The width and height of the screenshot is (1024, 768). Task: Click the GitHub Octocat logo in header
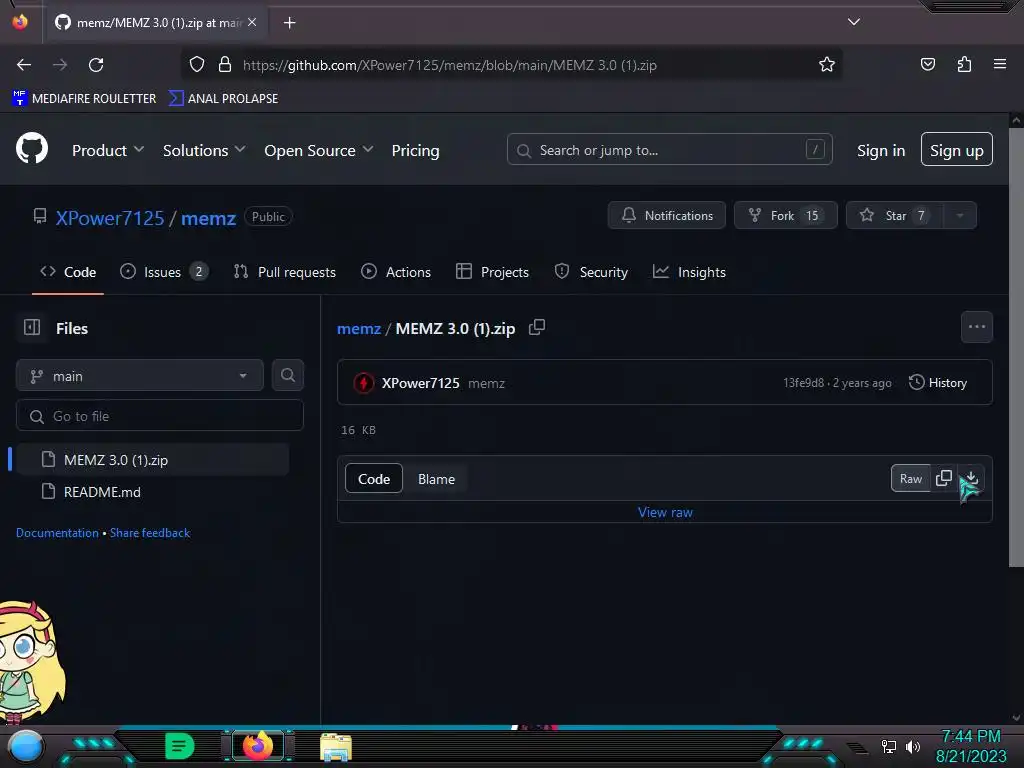point(31,148)
